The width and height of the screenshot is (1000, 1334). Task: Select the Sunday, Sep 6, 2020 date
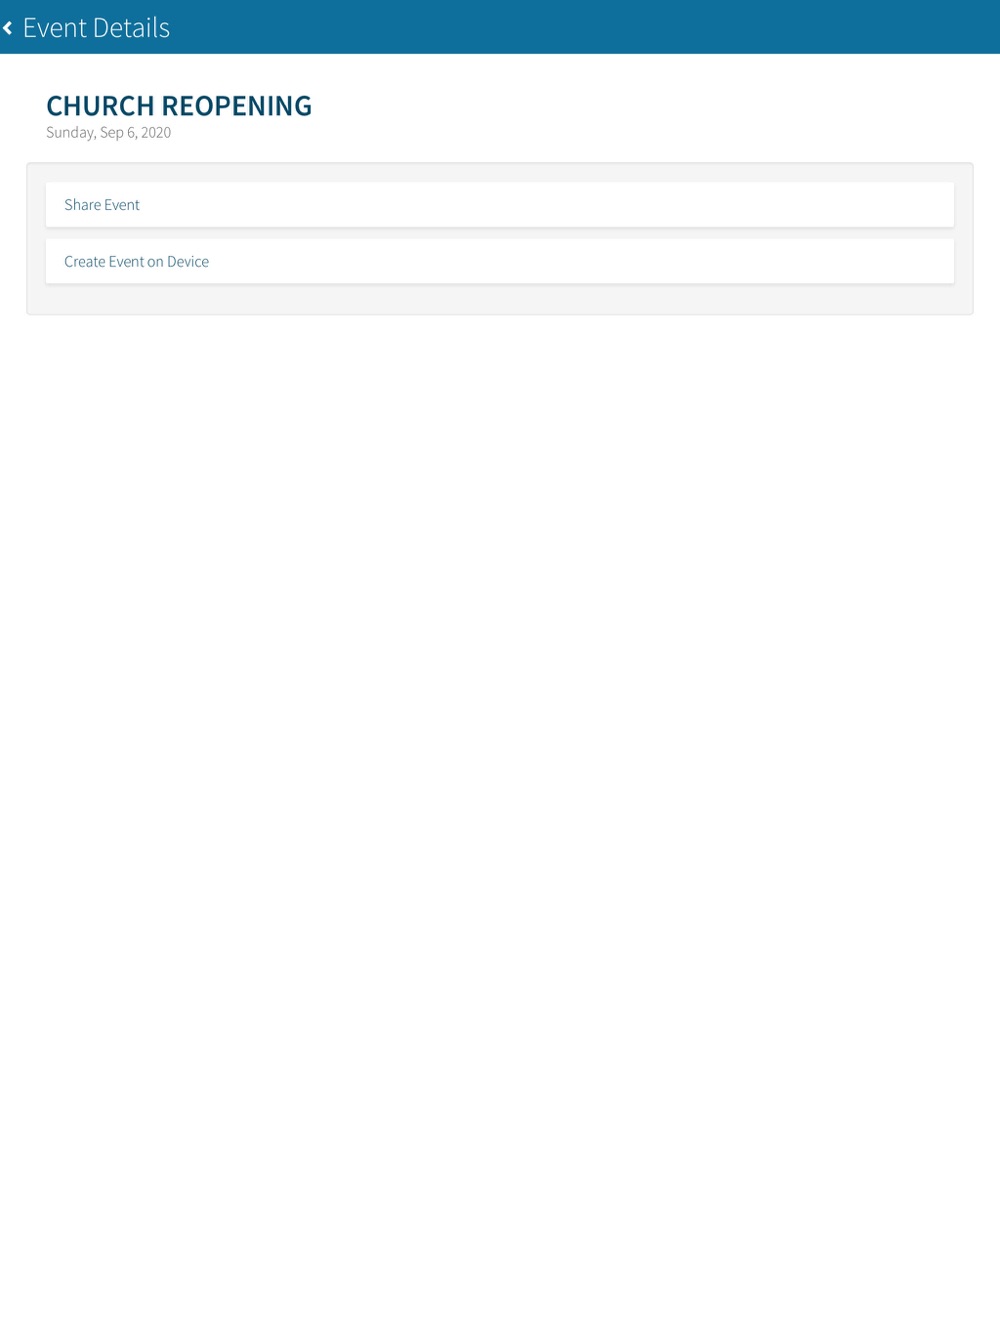point(108,132)
